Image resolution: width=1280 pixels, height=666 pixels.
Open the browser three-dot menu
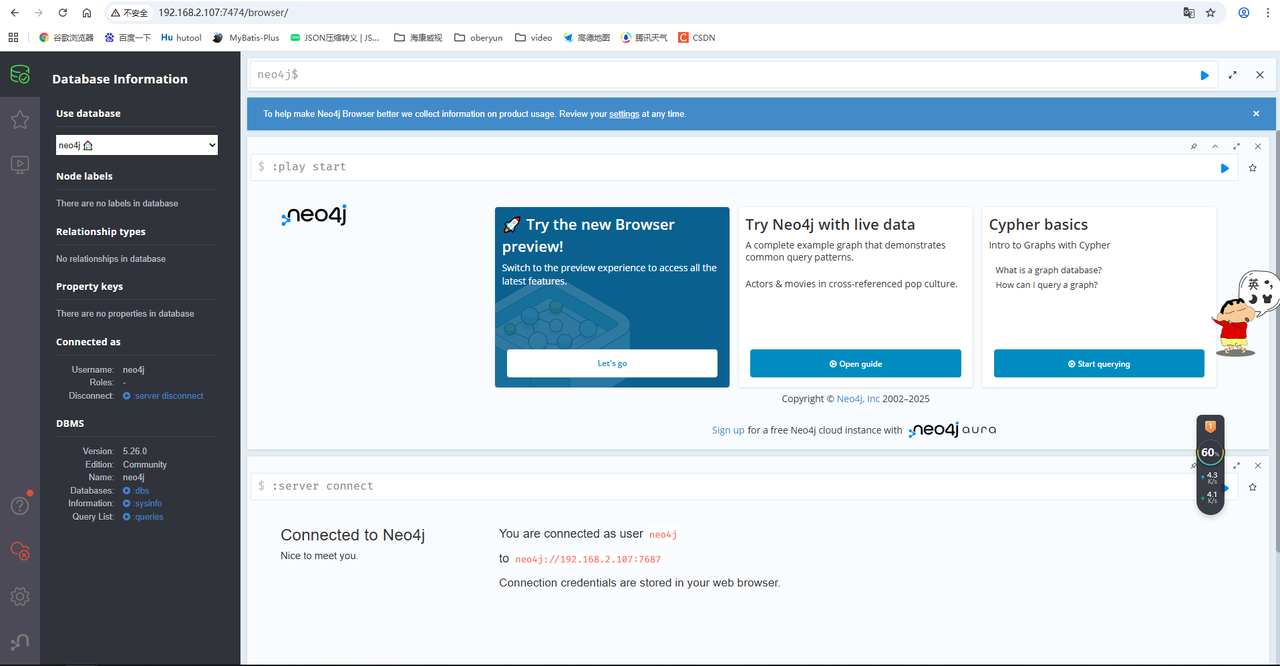(1268, 13)
